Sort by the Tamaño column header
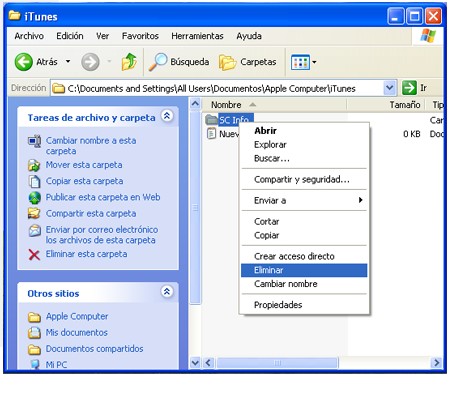Screen dimensions: 450x401 [387, 105]
